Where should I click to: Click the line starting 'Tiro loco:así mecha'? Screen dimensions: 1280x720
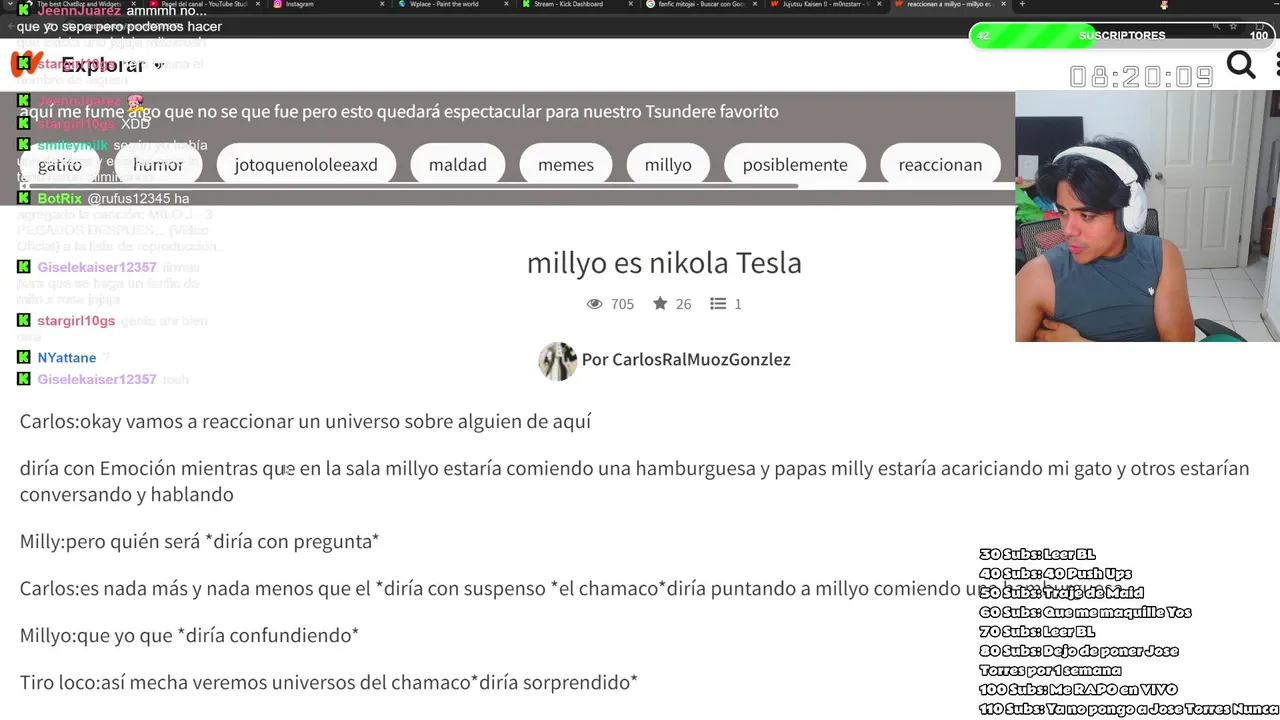click(329, 683)
